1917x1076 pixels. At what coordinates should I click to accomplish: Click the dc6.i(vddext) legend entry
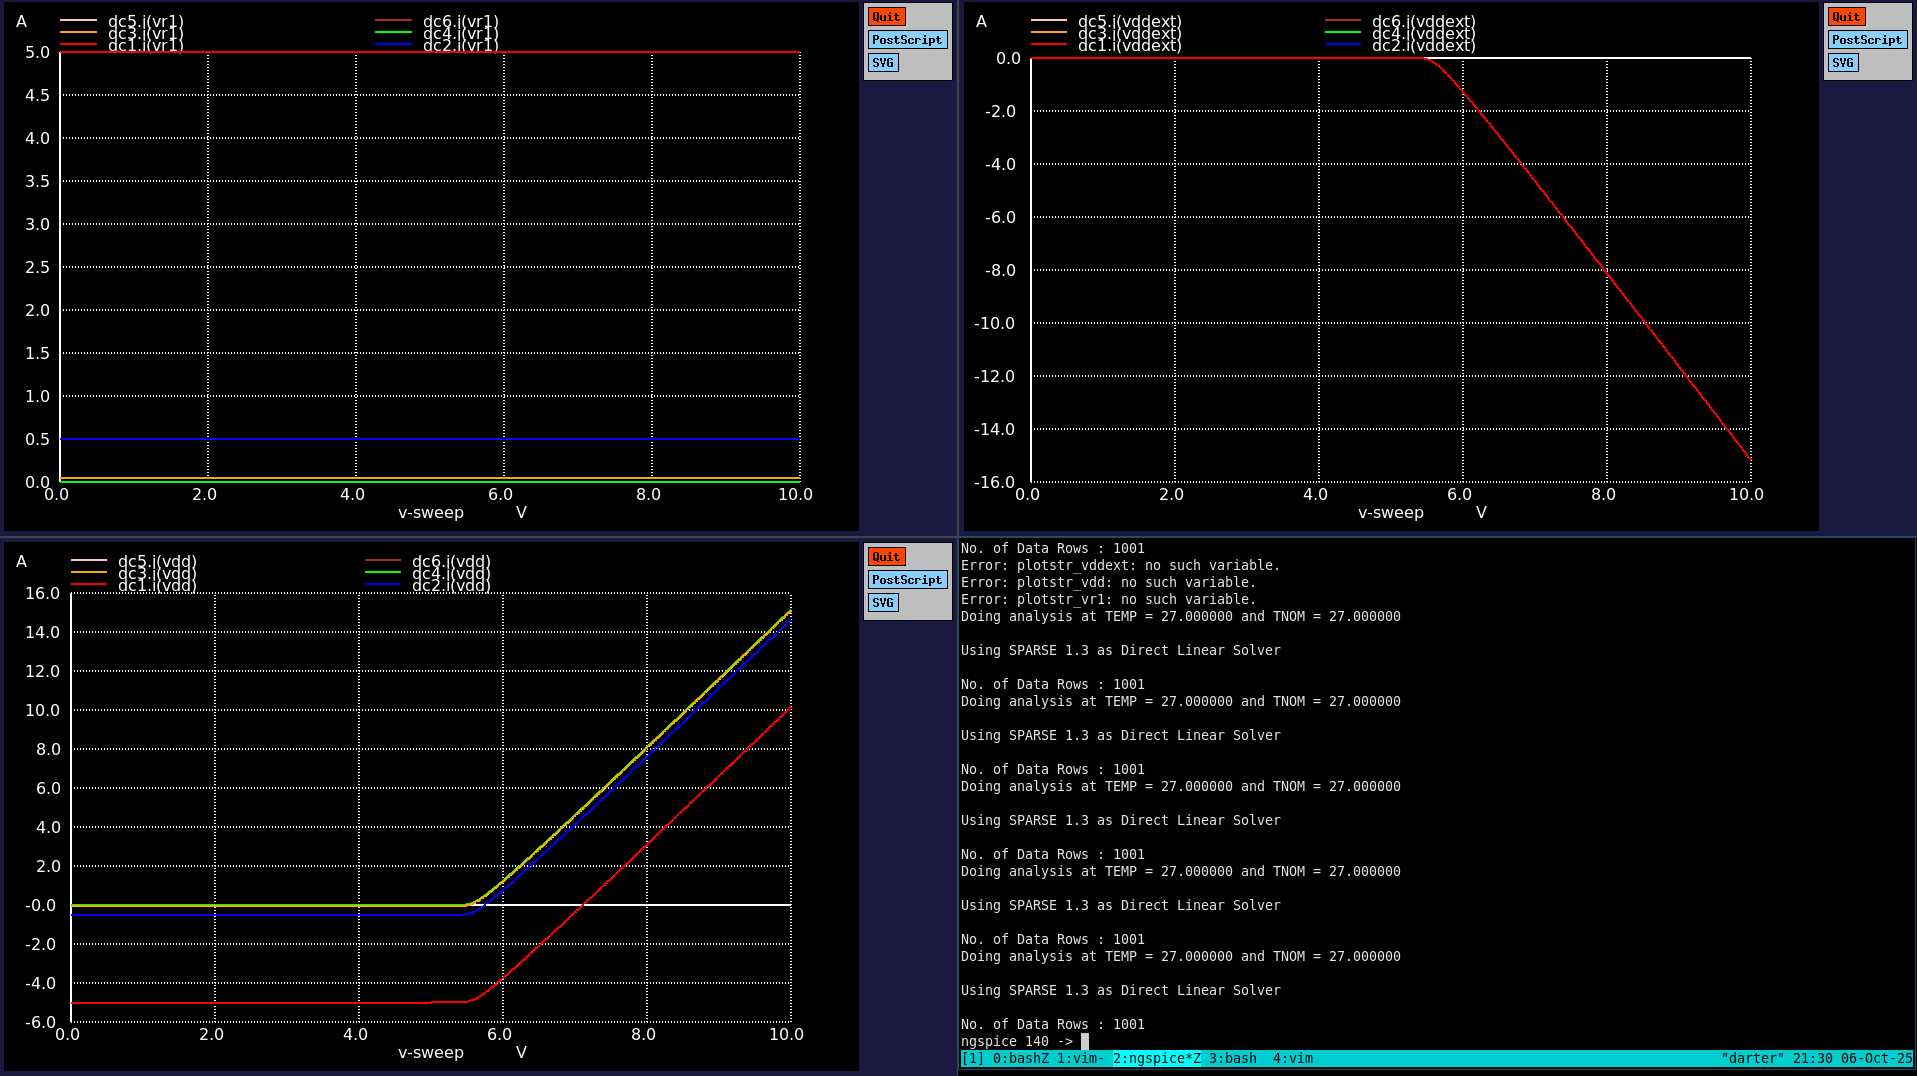tap(1423, 21)
